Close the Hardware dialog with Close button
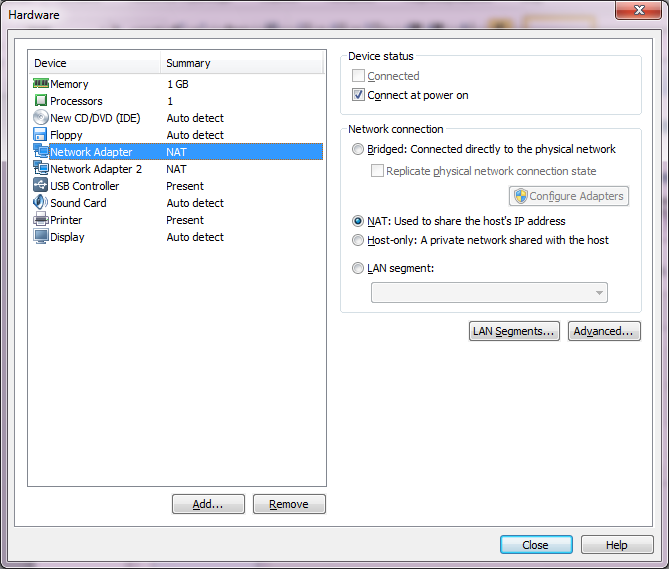The height and width of the screenshot is (569, 669). (536, 545)
